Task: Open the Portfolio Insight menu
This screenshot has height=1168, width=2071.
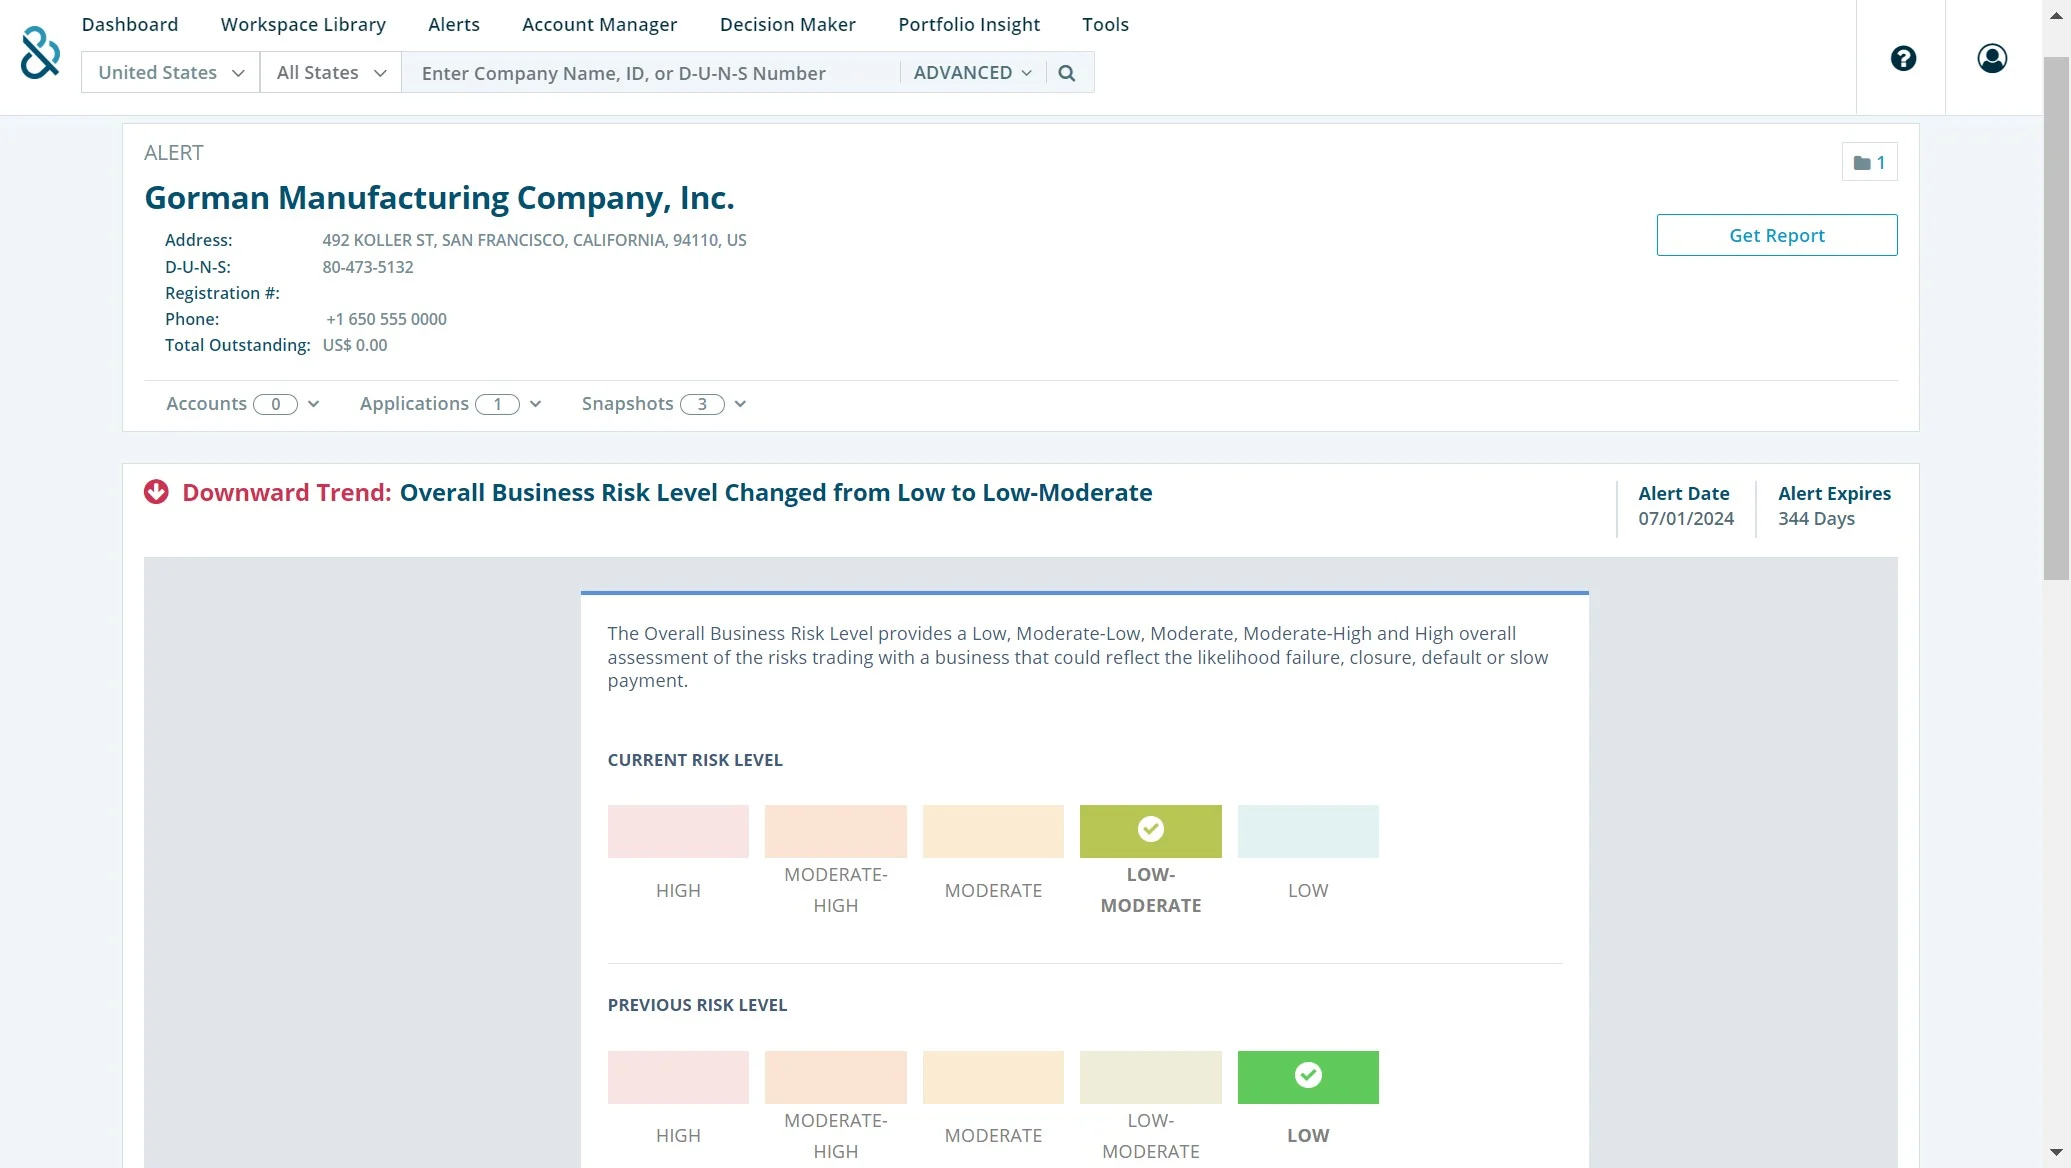Action: pos(968,24)
